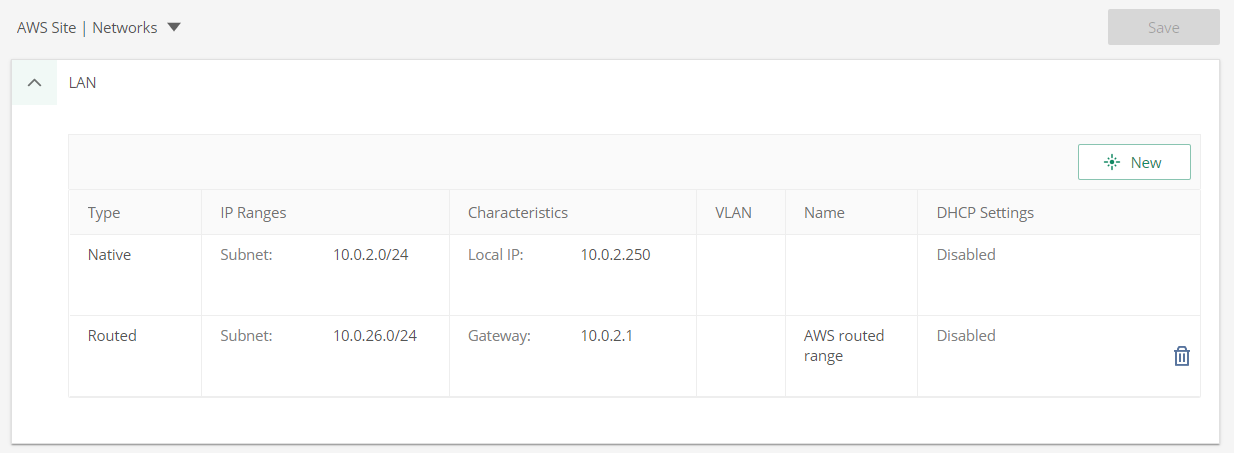Screen dimensions: 1234x453
Task: Click the New network button
Action: point(1134,162)
